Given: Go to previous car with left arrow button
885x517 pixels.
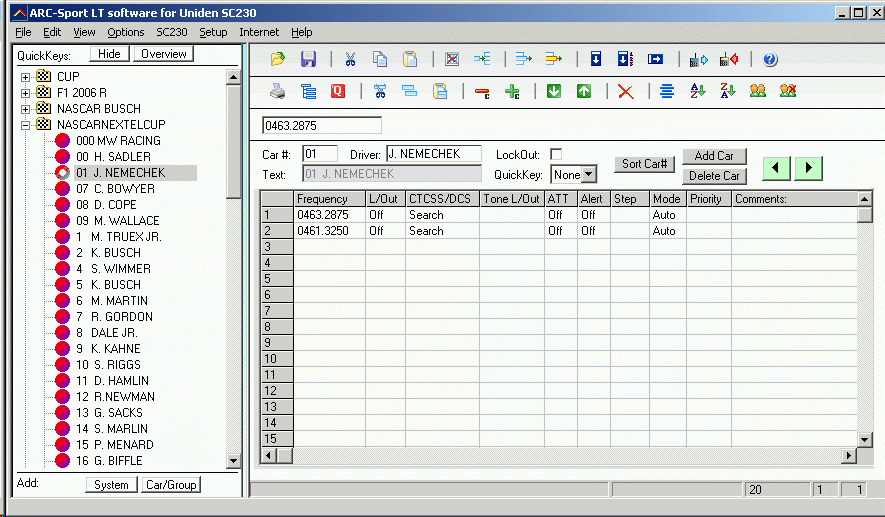Looking at the screenshot, I should [776, 168].
